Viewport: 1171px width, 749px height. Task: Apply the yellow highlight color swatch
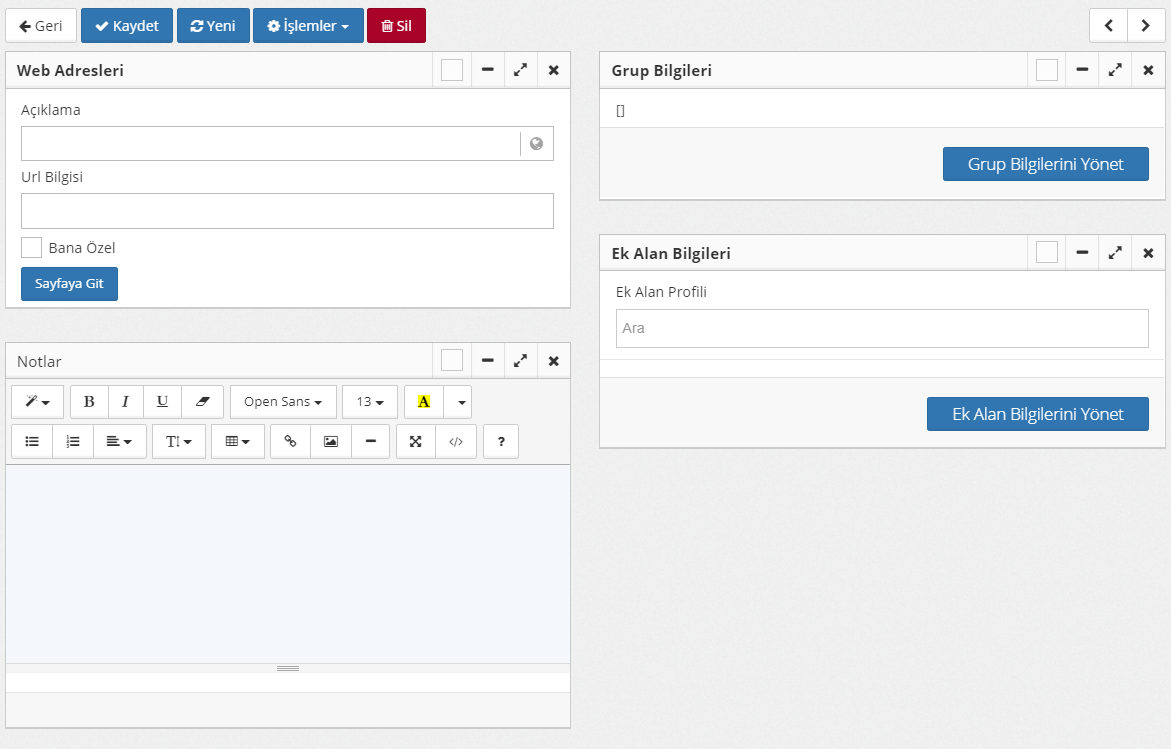(424, 402)
